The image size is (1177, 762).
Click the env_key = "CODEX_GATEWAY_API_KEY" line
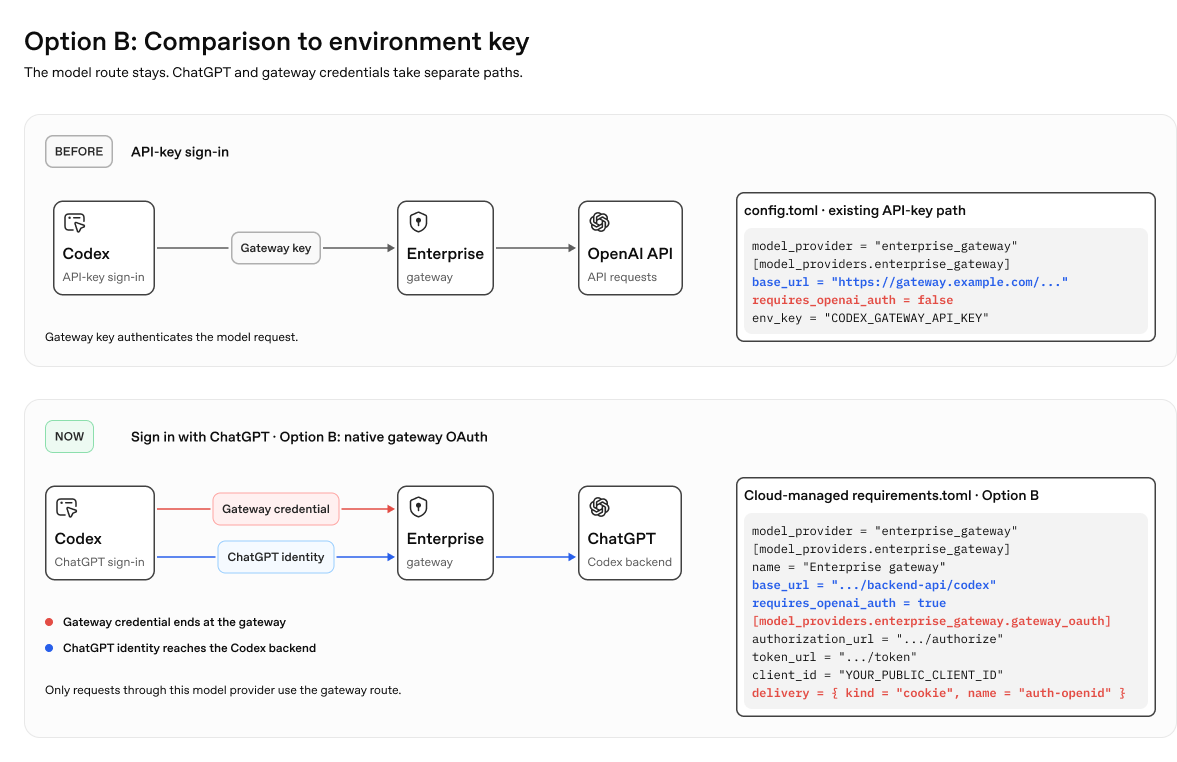point(870,318)
